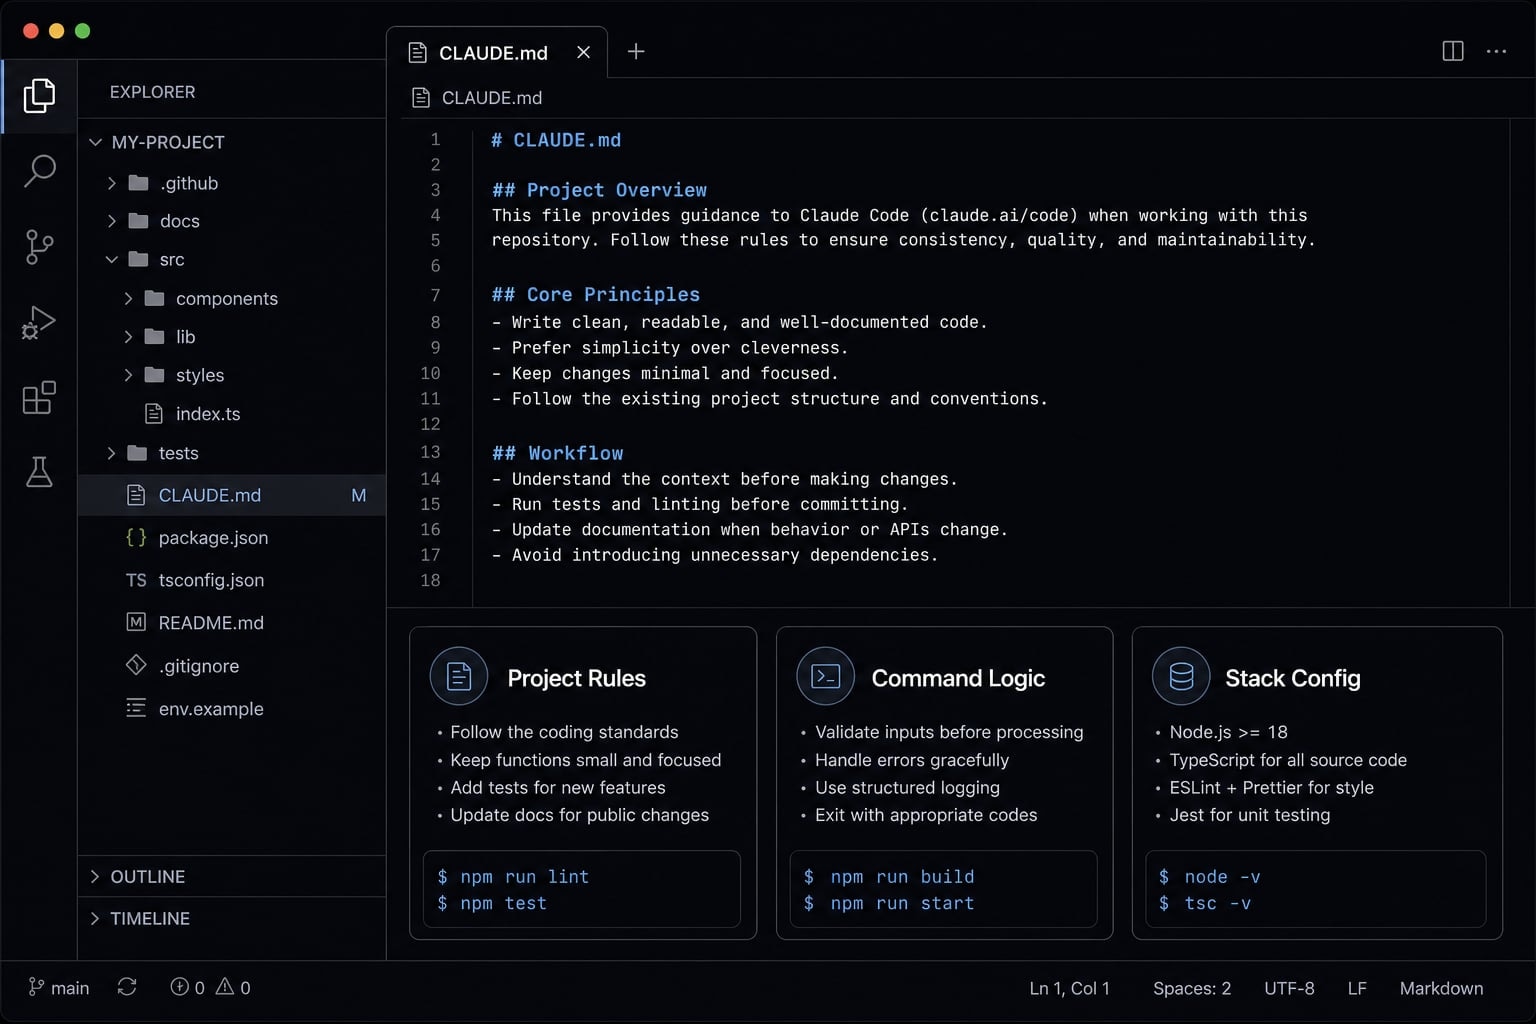
Task: Click the EXPLORER panel title
Action: (152, 92)
